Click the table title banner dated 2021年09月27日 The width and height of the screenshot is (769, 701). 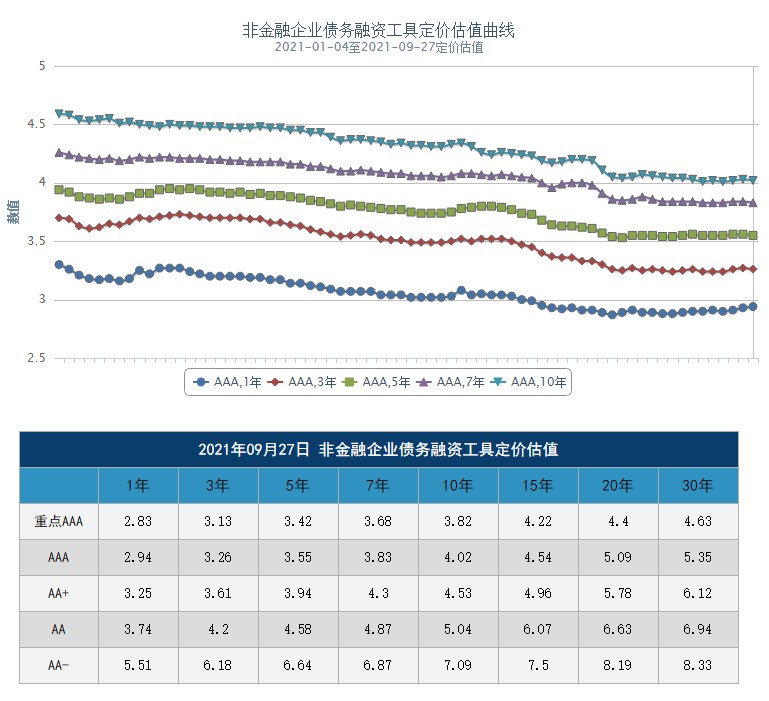(379, 450)
